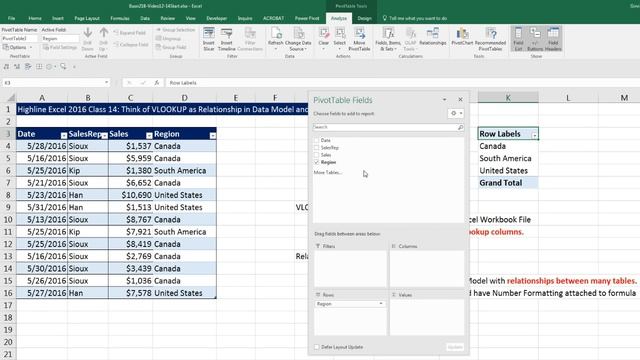Enable Defer Layout Update checkbox
The width and height of the screenshot is (640, 360).
coord(317,347)
